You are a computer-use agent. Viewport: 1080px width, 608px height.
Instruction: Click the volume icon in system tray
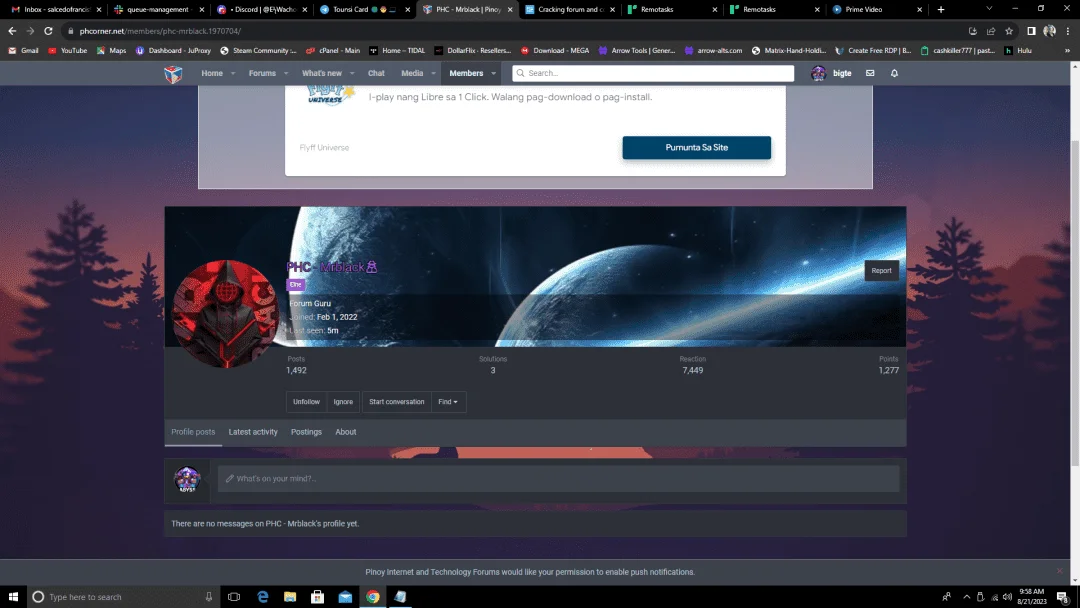pyautogui.click(x=1008, y=597)
